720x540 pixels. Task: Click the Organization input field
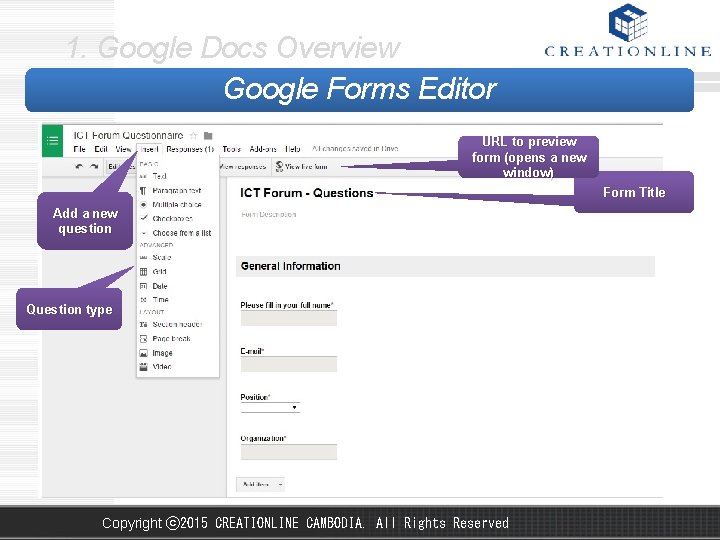[289, 452]
